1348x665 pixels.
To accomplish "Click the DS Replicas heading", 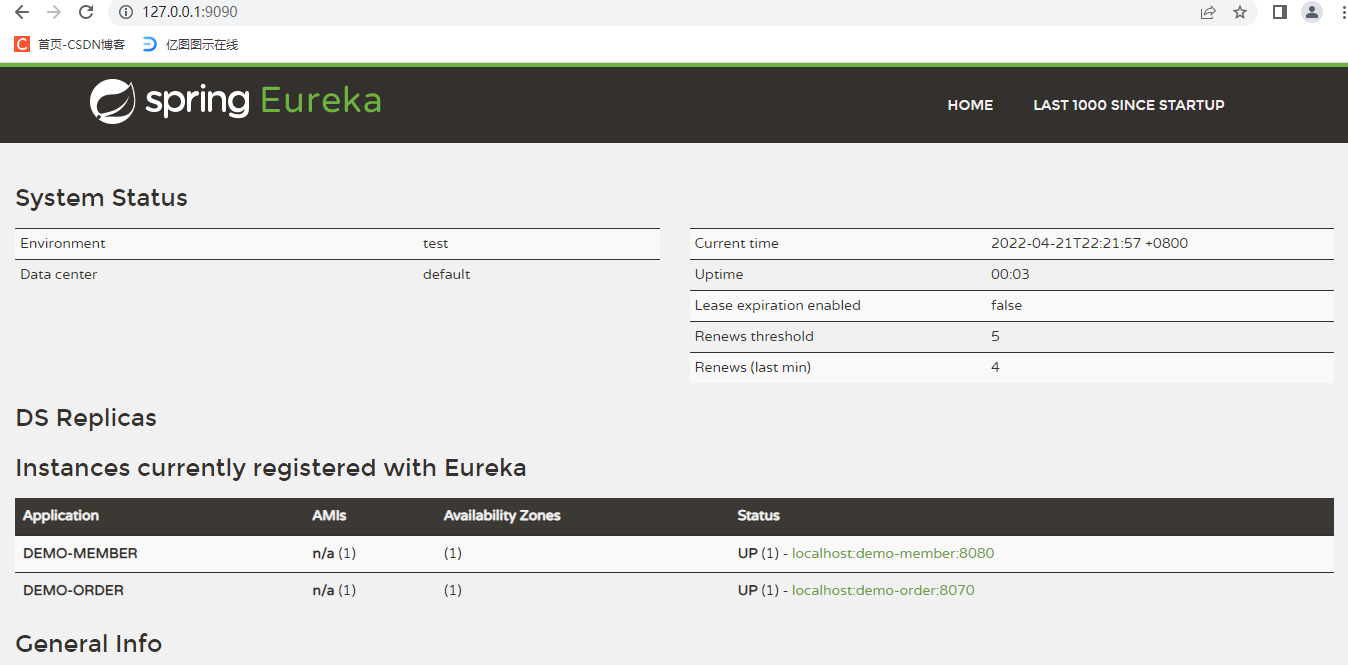I will click(86, 418).
